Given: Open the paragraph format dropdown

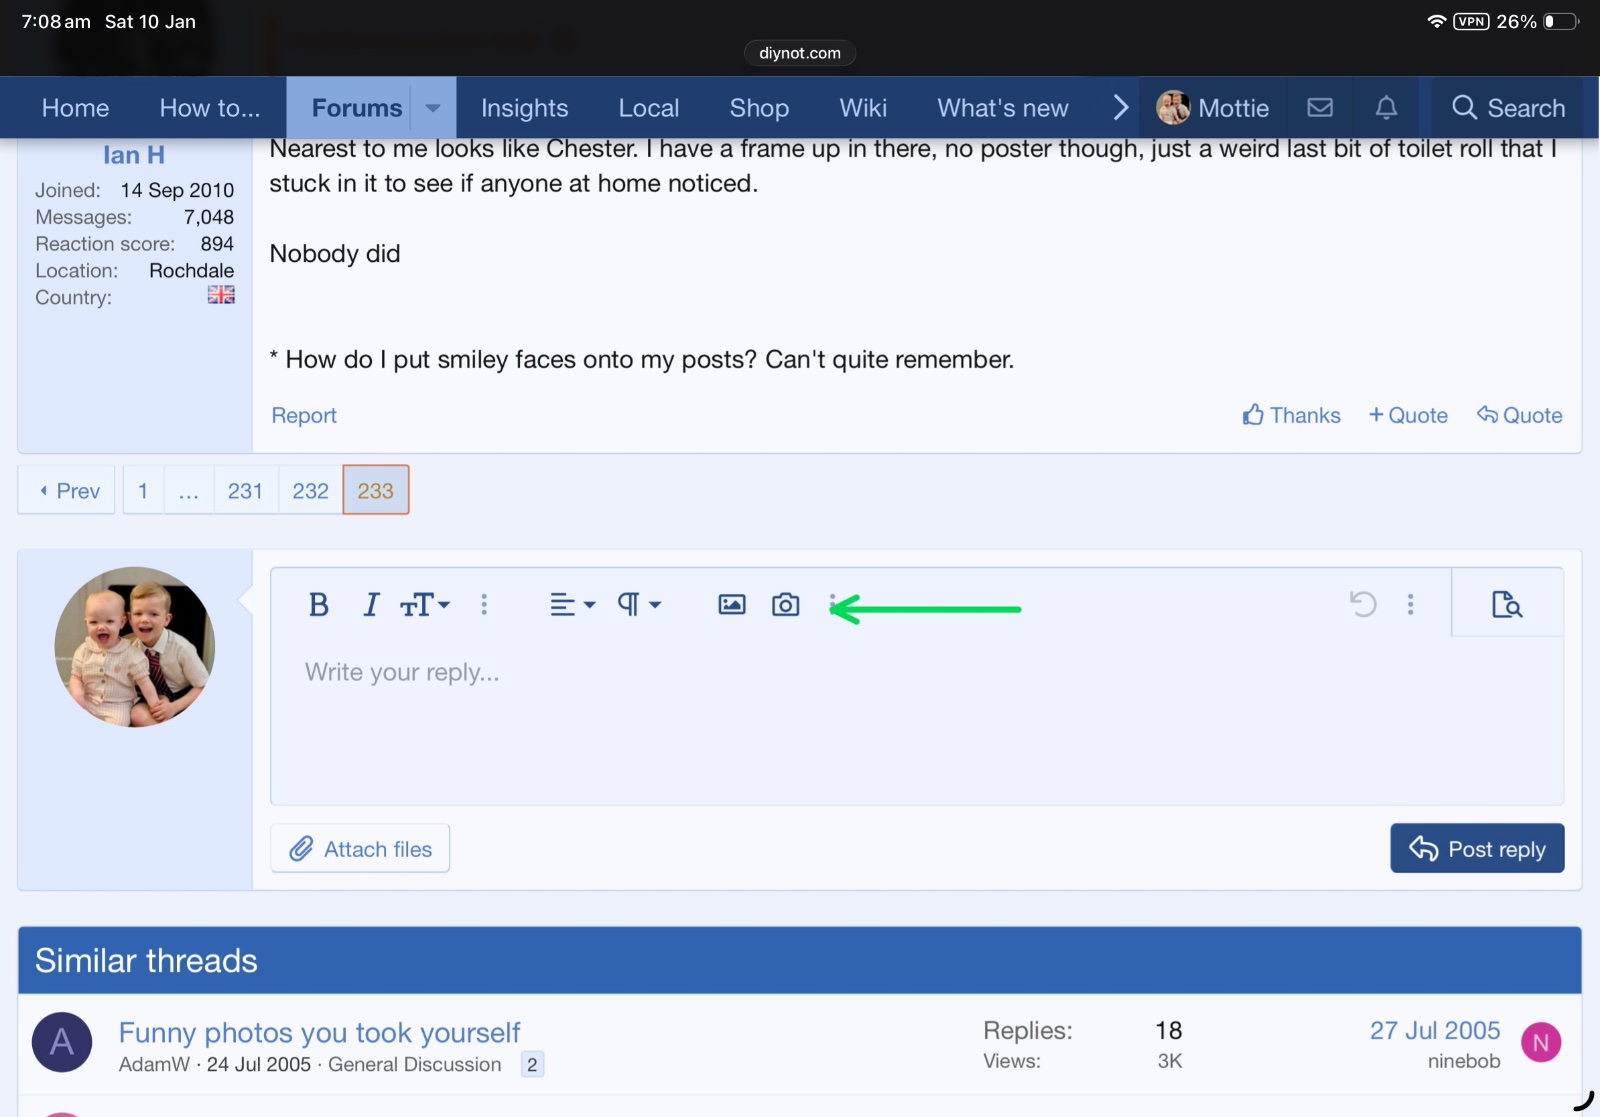Looking at the screenshot, I should (639, 605).
